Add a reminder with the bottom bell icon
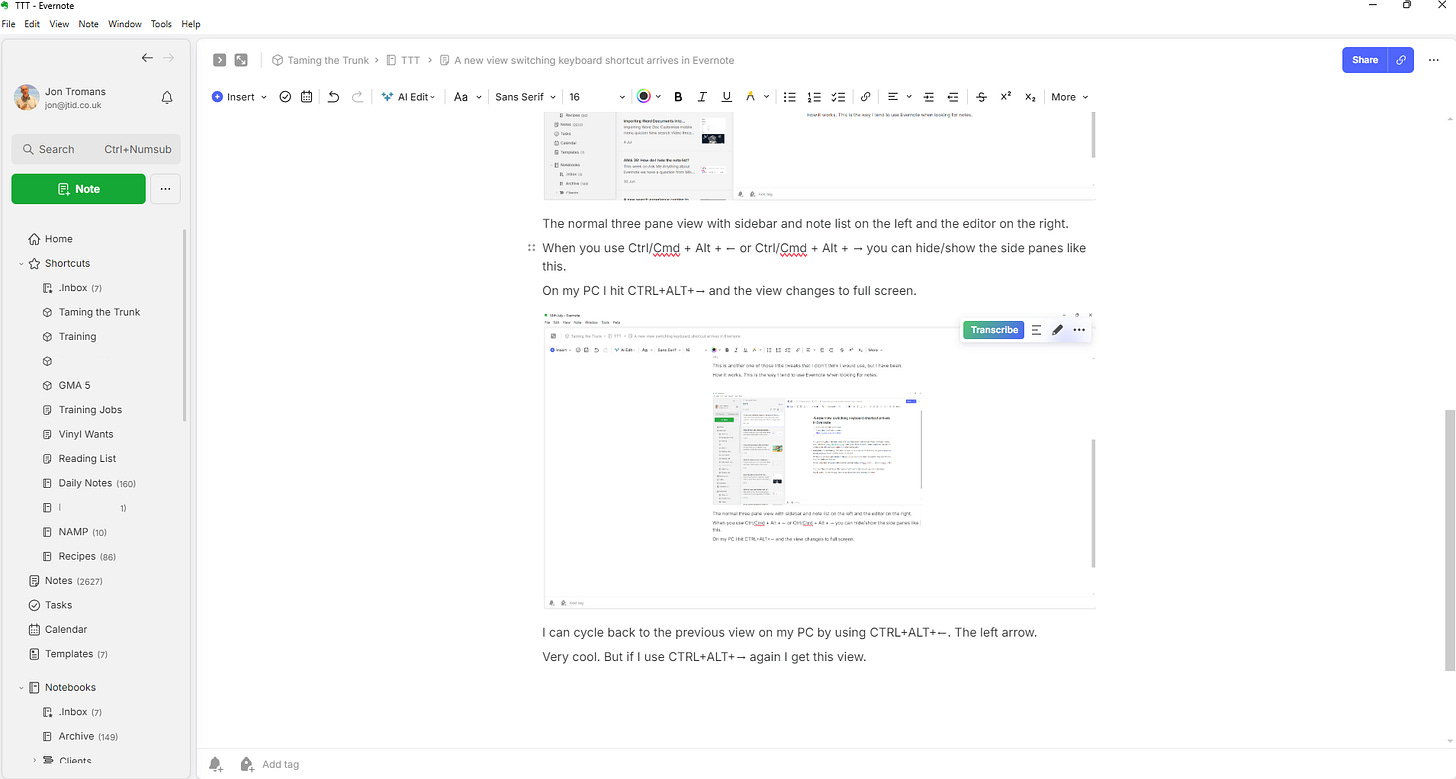1456x779 pixels. pyautogui.click(x=216, y=764)
